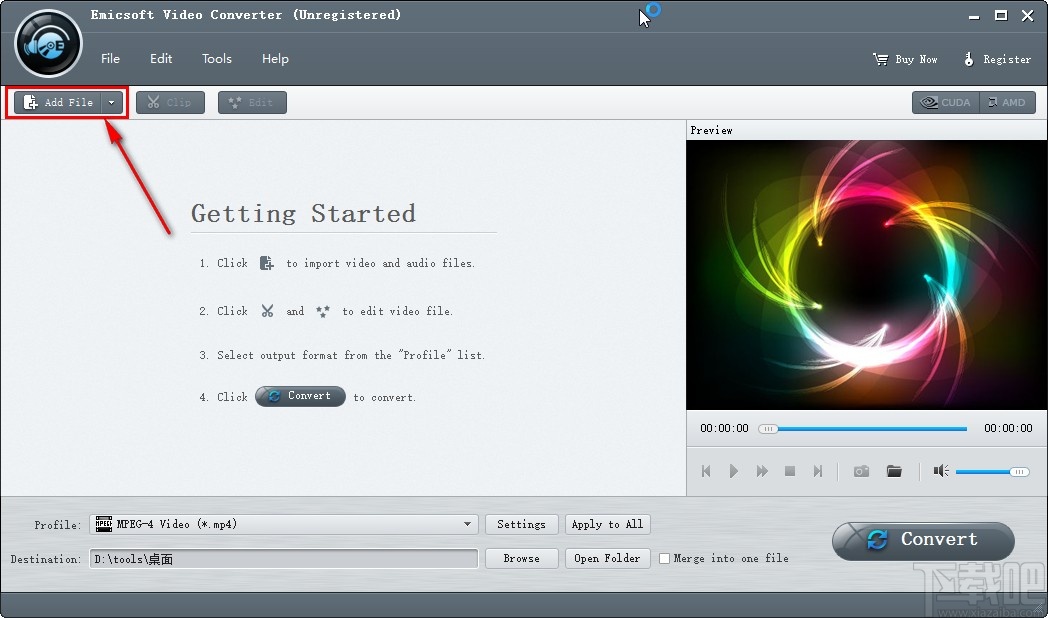
Task: Stop the preview playback
Action: [790, 471]
